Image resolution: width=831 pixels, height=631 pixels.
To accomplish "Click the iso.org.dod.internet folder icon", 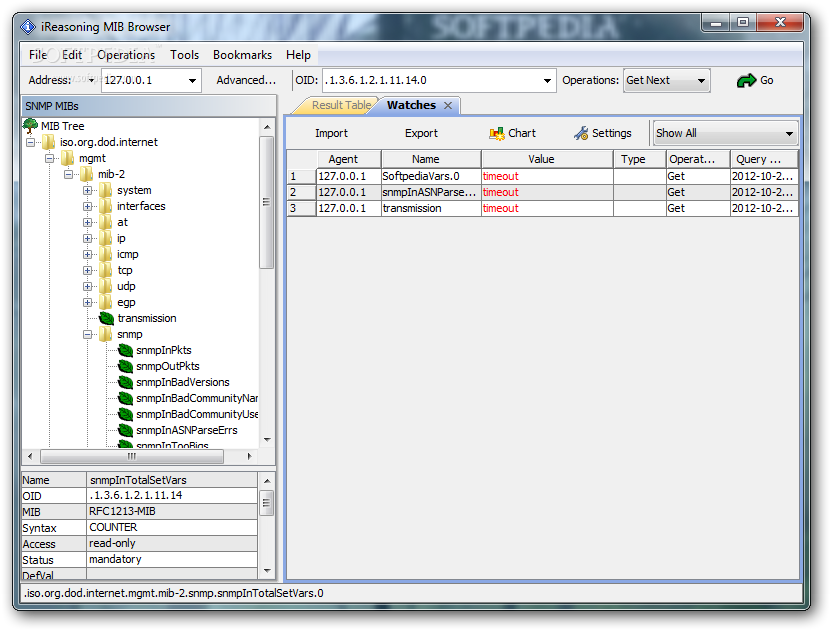I will 49,142.
